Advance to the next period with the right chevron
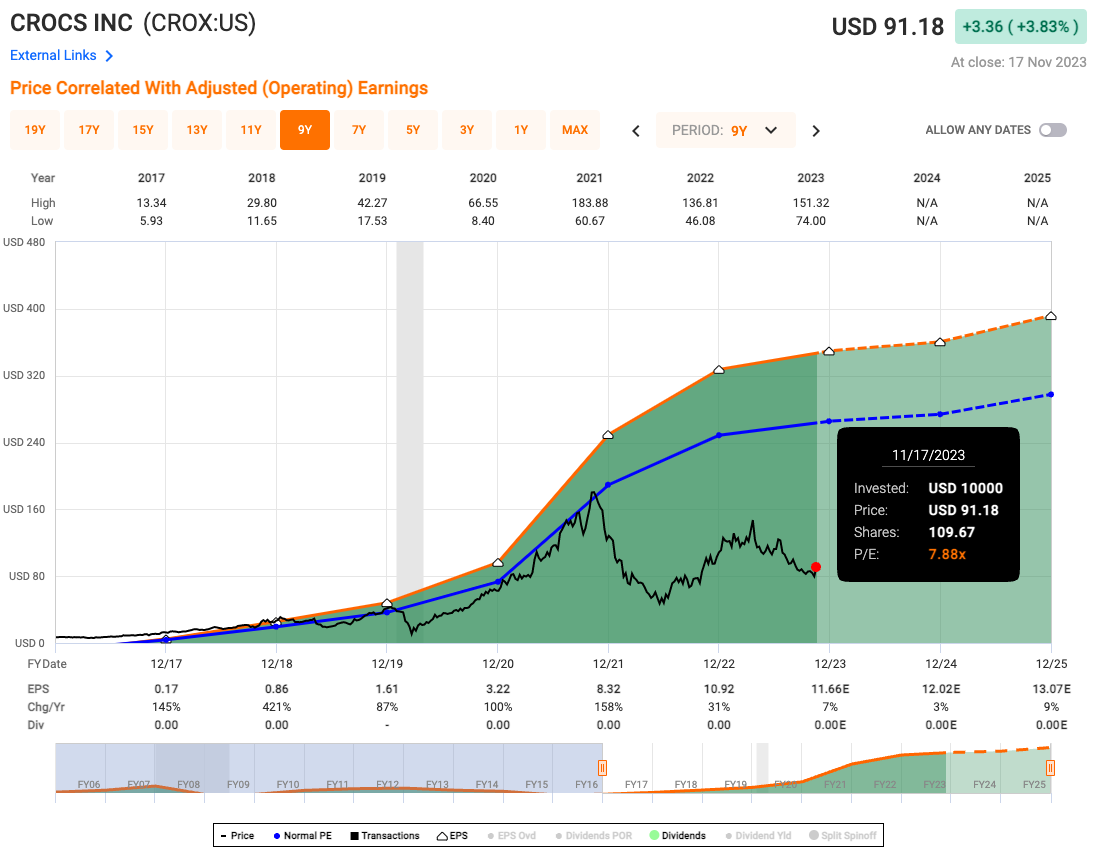Screen dimensions: 1093x854 coord(816,130)
